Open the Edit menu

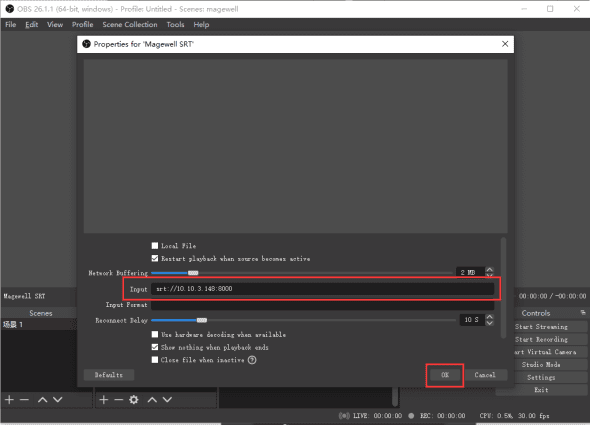[x=32, y=24]
